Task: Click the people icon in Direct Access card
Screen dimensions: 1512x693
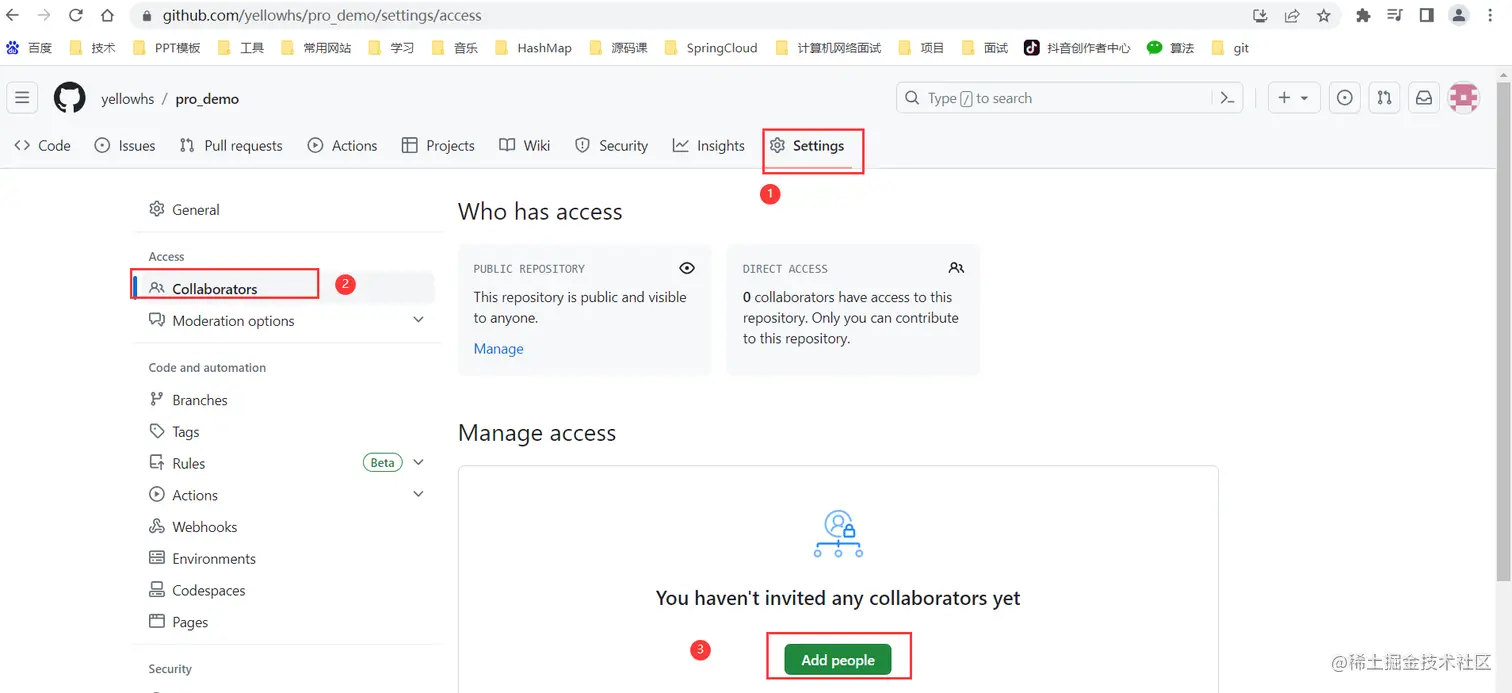Action: click(x=956, y=268)
